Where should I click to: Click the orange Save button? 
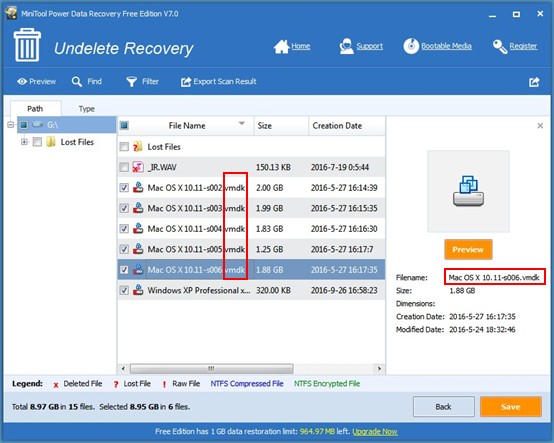point(511,407)
